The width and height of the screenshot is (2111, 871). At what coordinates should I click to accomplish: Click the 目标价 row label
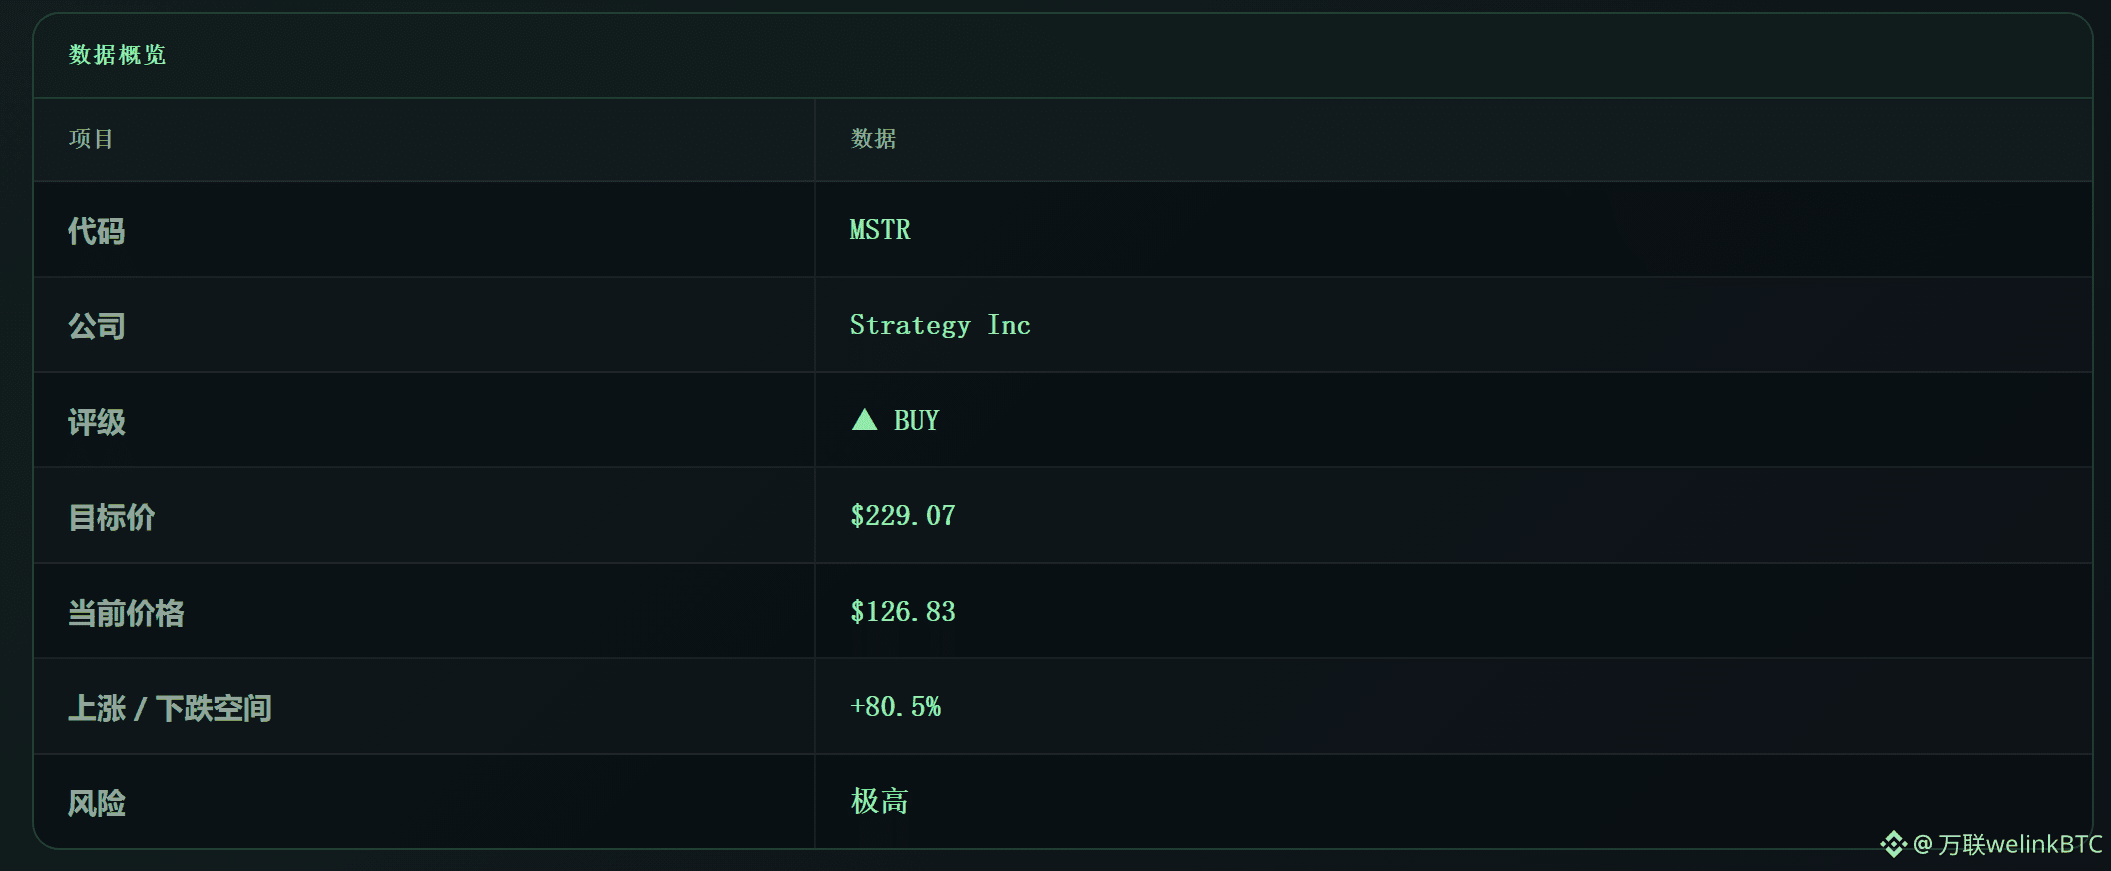(111, 517)
